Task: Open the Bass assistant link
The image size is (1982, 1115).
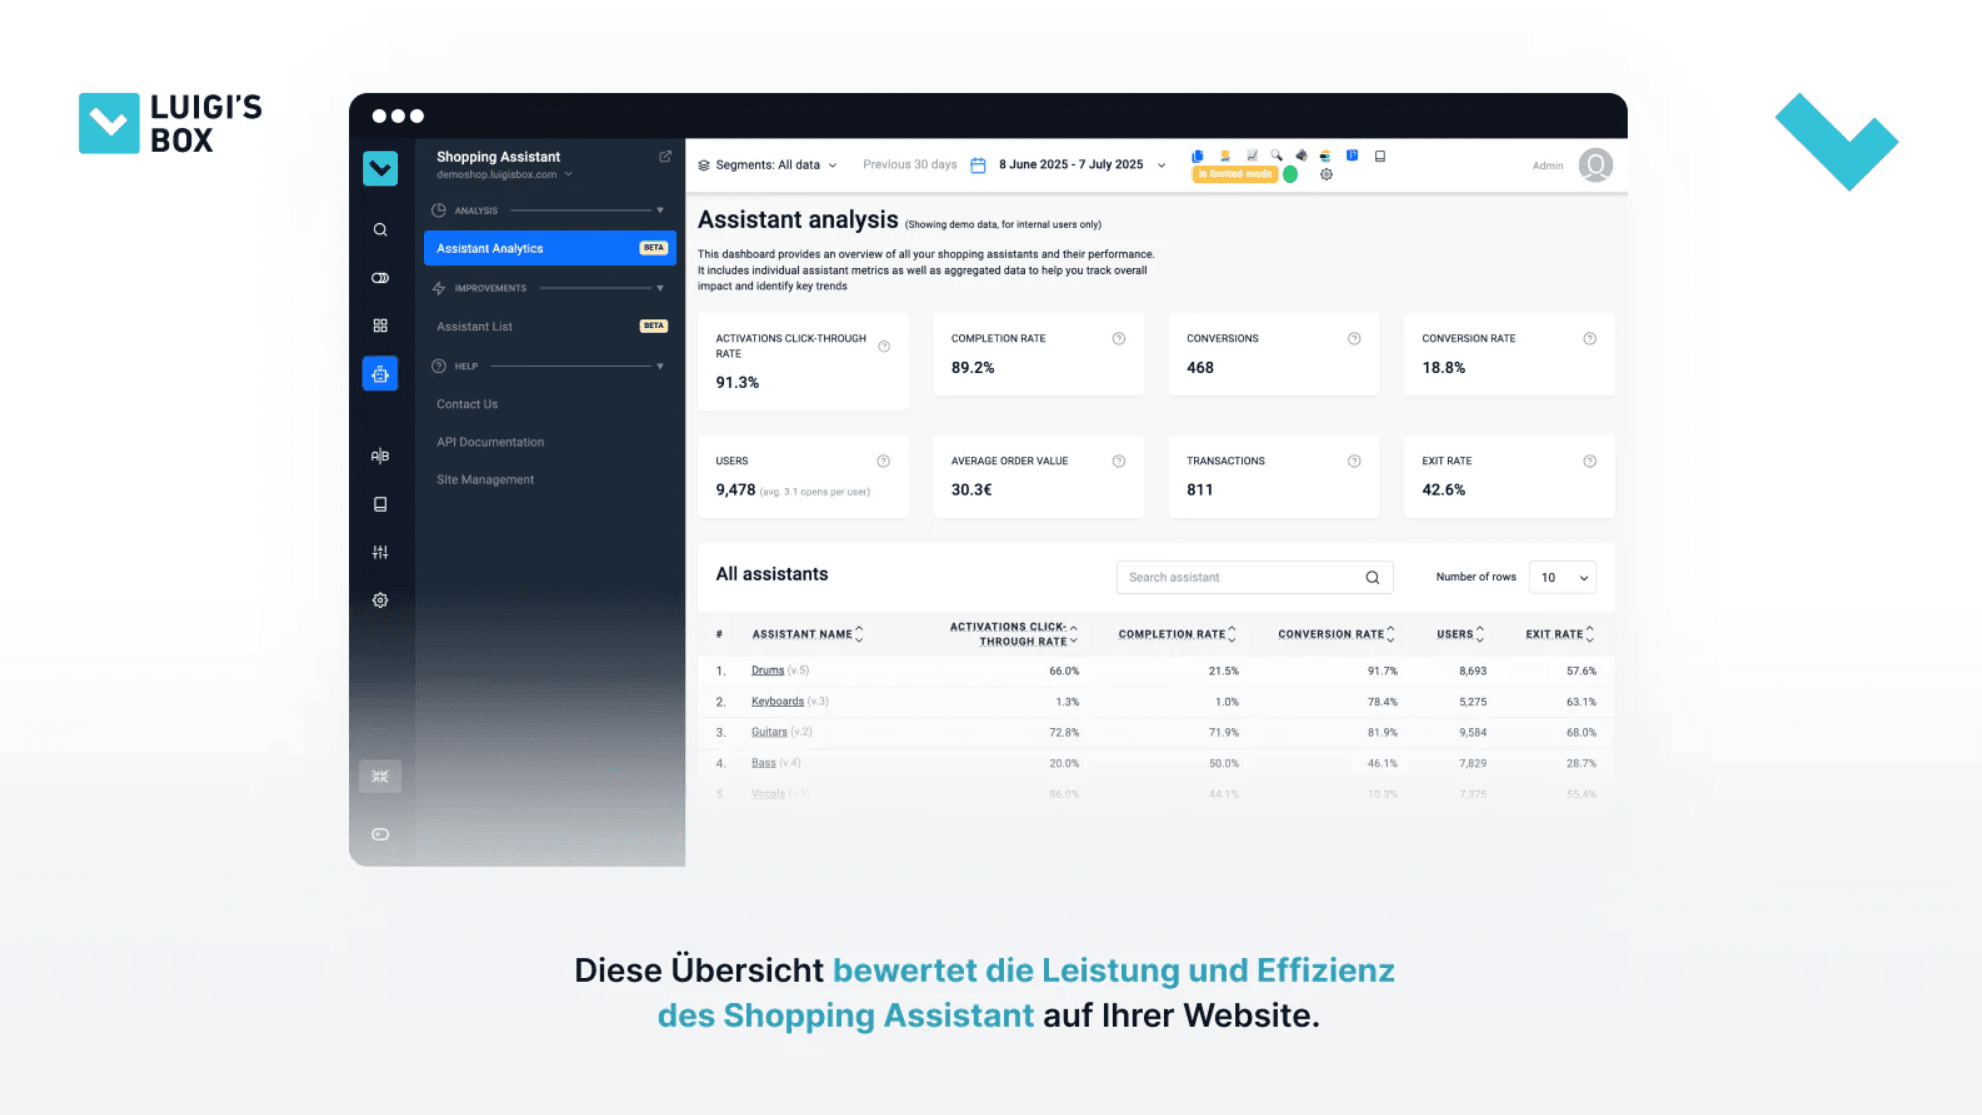Action: pos(763,763)
